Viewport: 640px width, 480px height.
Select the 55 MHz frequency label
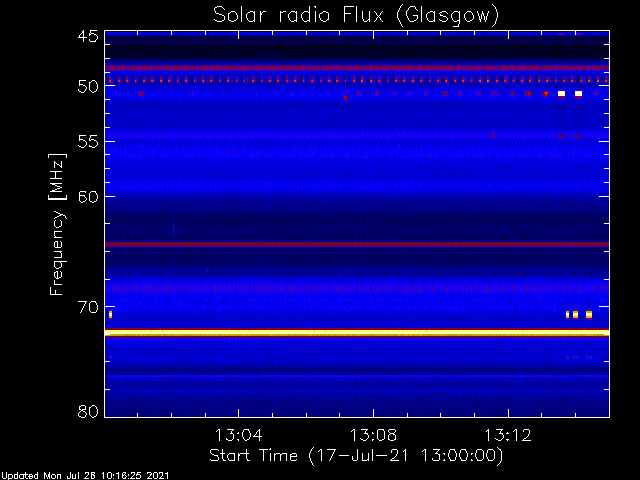point(88,142)
